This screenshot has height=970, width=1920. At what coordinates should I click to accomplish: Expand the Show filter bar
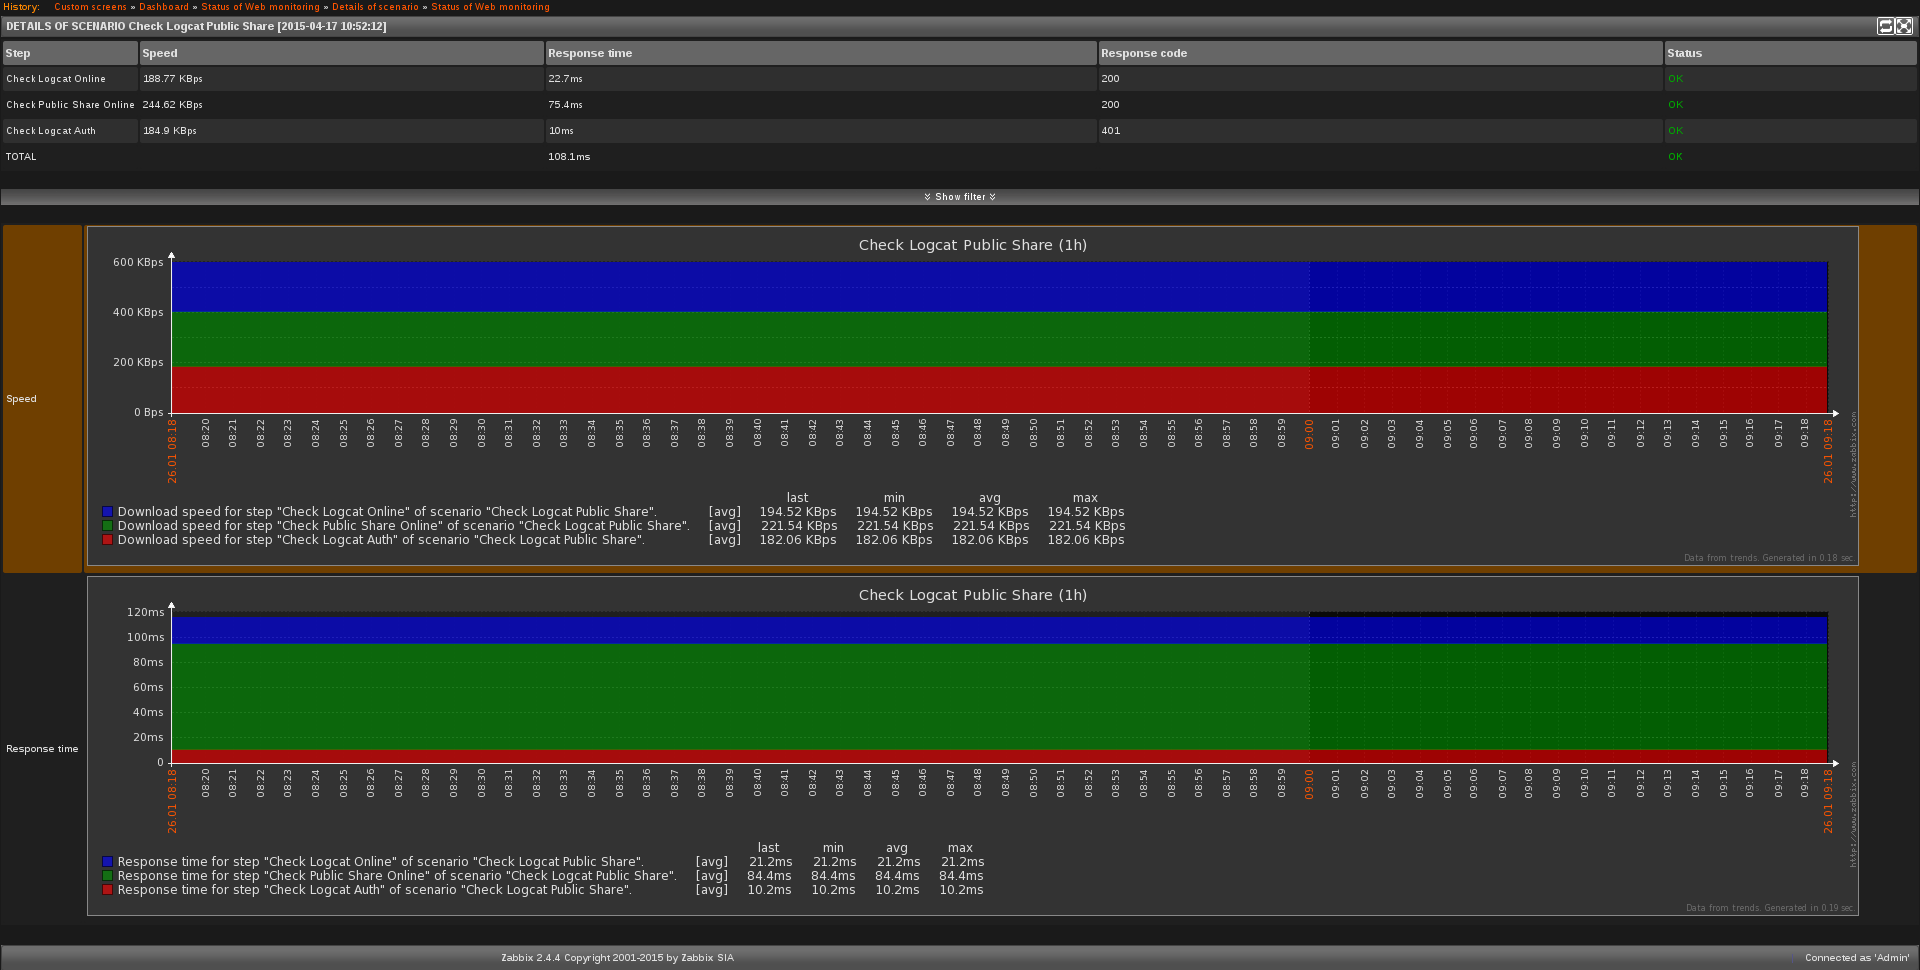[960, 197]
